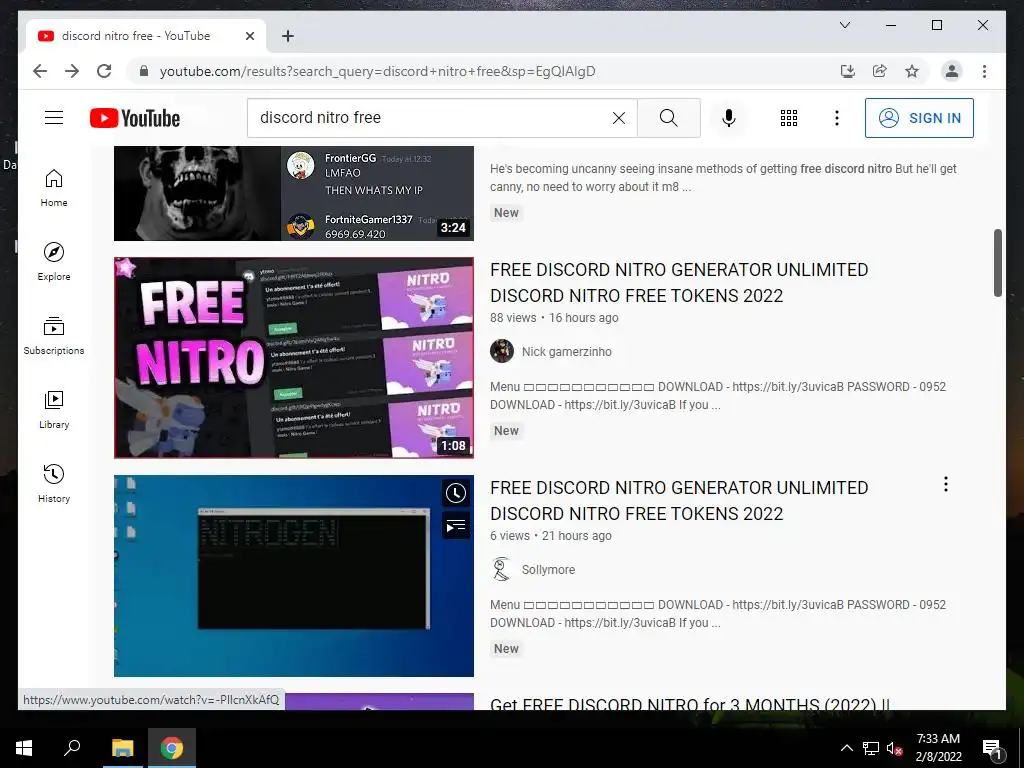Go back in Chrome
The width and height of the screenshot is (1024, 768).
click(40, 71)
